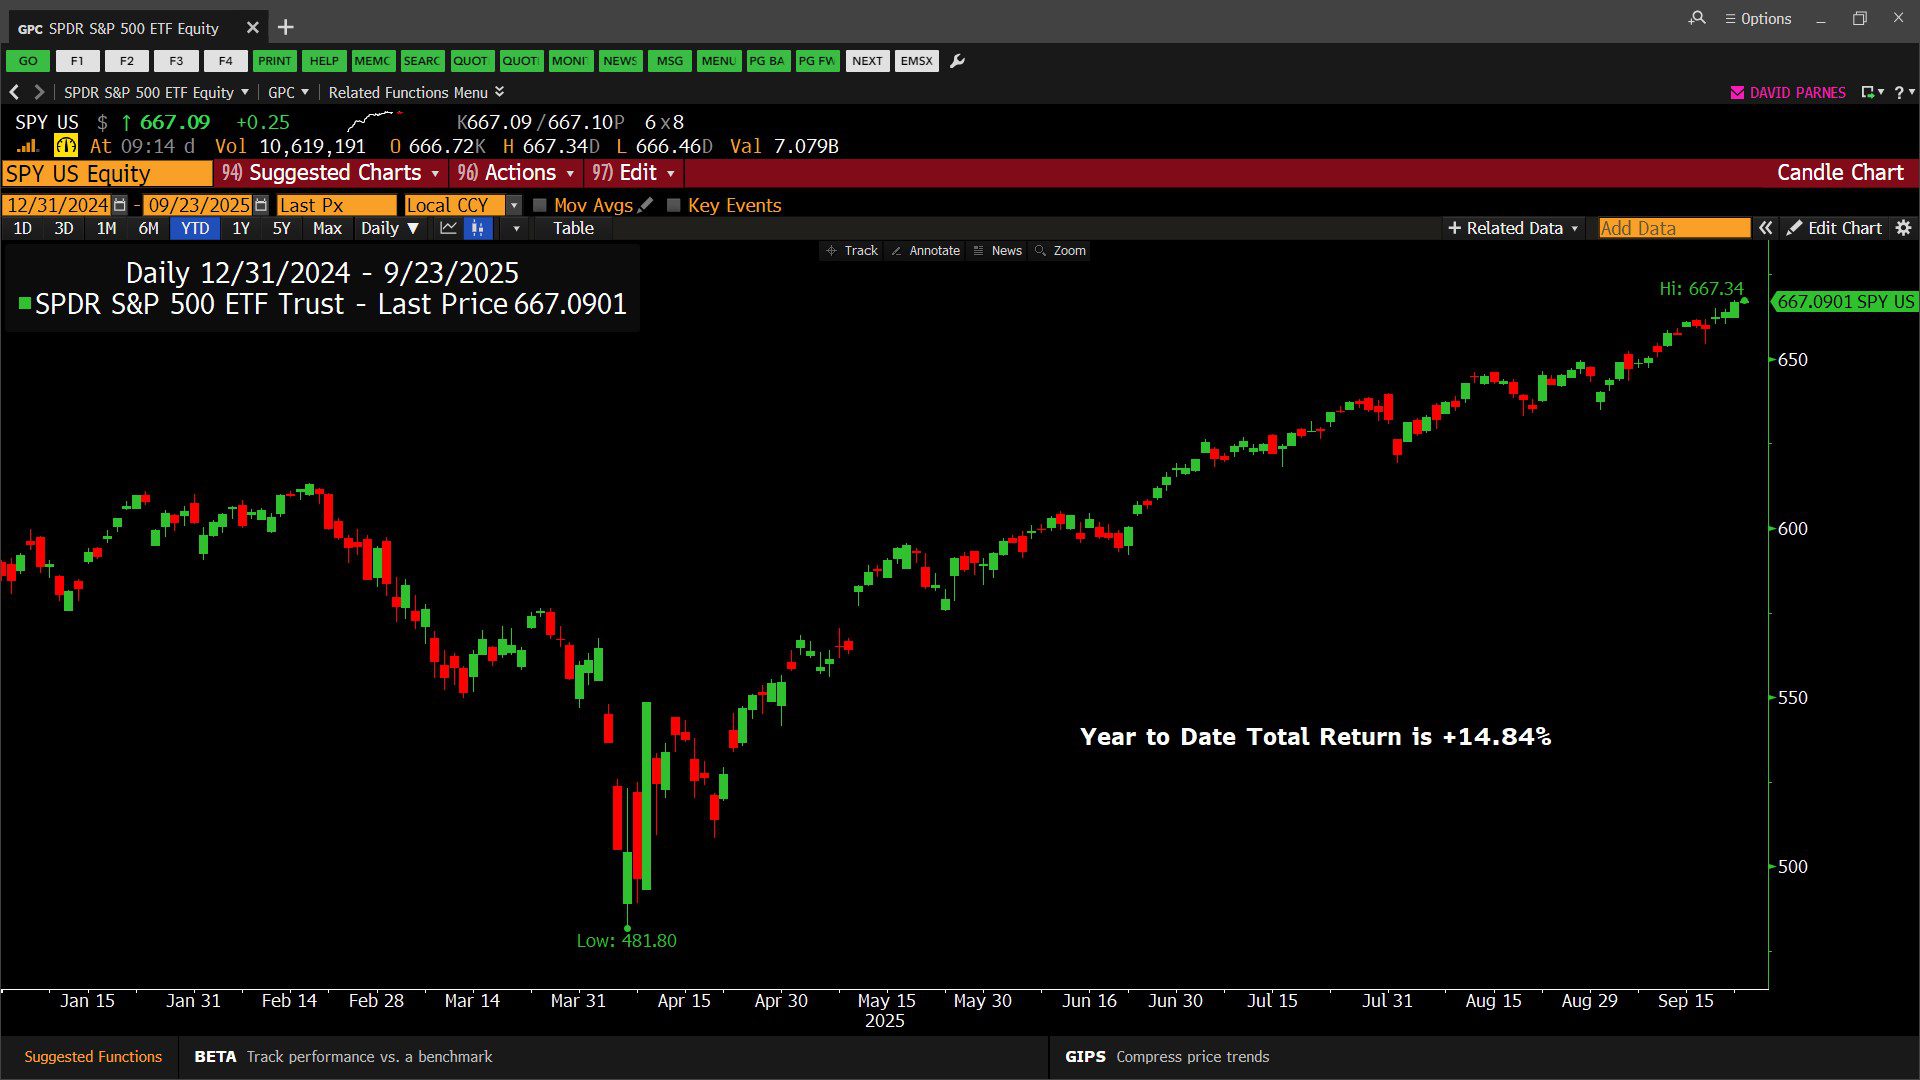This screenshot has height=1080, width=1920.
Task: Enable the Key Events checkbox
Action: (x=674, y=205)
